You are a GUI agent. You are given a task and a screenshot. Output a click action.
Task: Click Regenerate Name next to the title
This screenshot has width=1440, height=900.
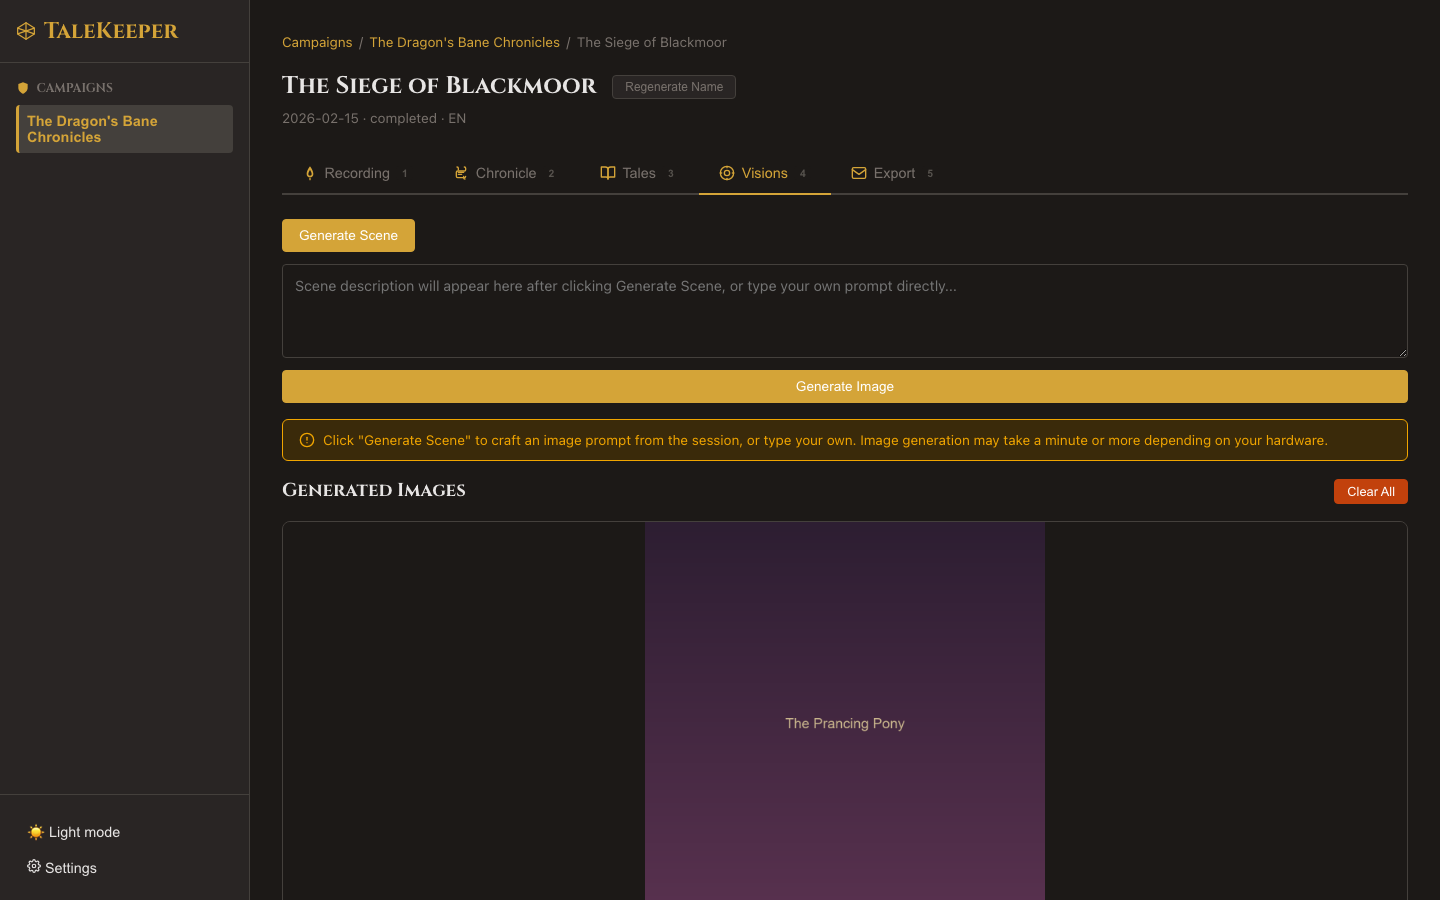[673, 87]
